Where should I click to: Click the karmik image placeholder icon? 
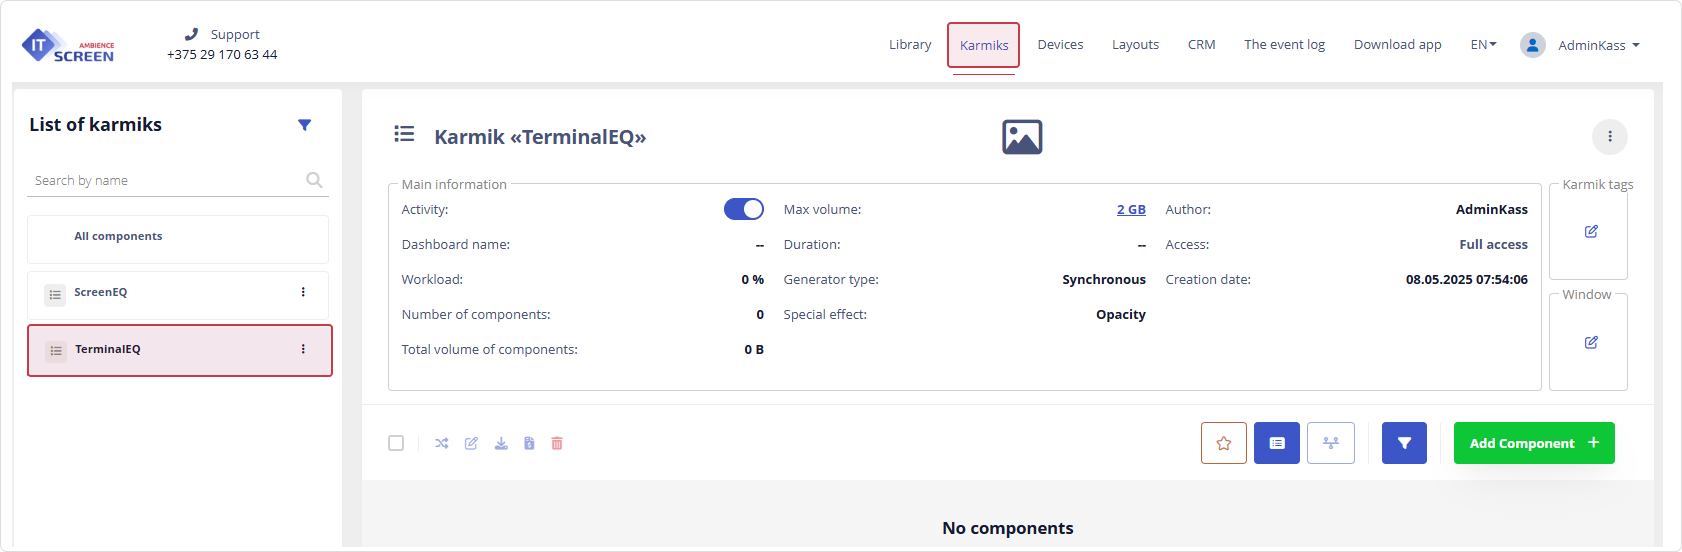(x=1022, y=137)
